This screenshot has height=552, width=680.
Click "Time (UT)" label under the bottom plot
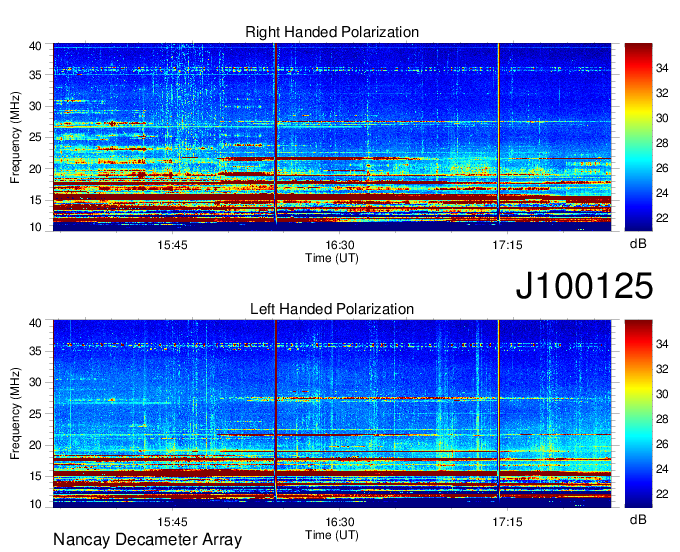(x=332, y=535)
